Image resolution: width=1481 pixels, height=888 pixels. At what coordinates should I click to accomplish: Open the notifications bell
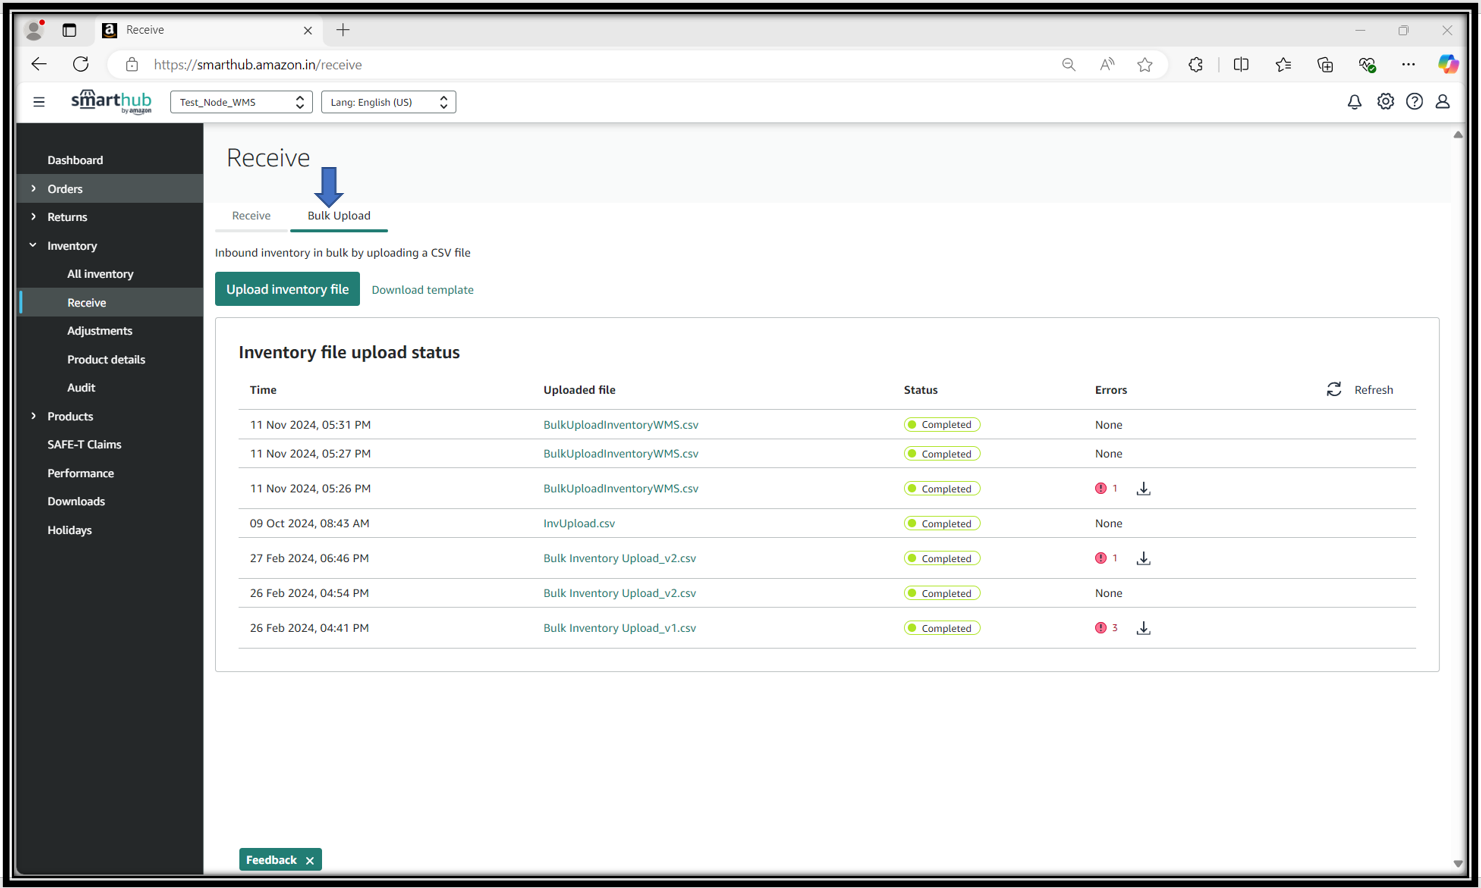[x=1354, y=102]
